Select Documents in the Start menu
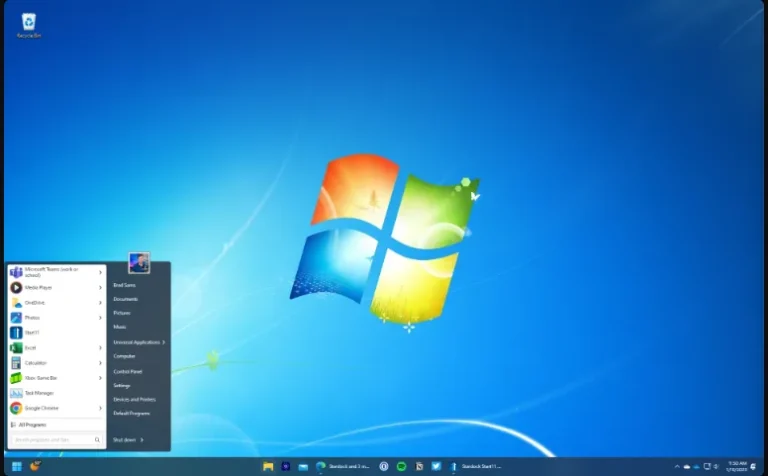This screenshot has width=768, height=476. [x=125, y=299]
